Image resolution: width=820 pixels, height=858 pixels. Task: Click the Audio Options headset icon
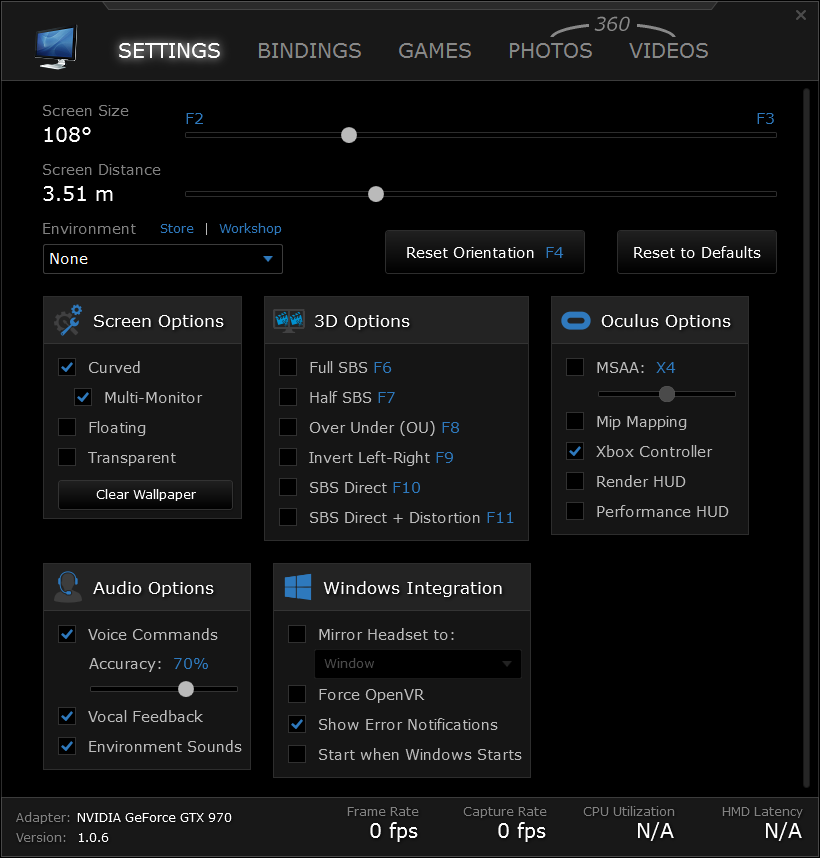(x=65, y=587)
